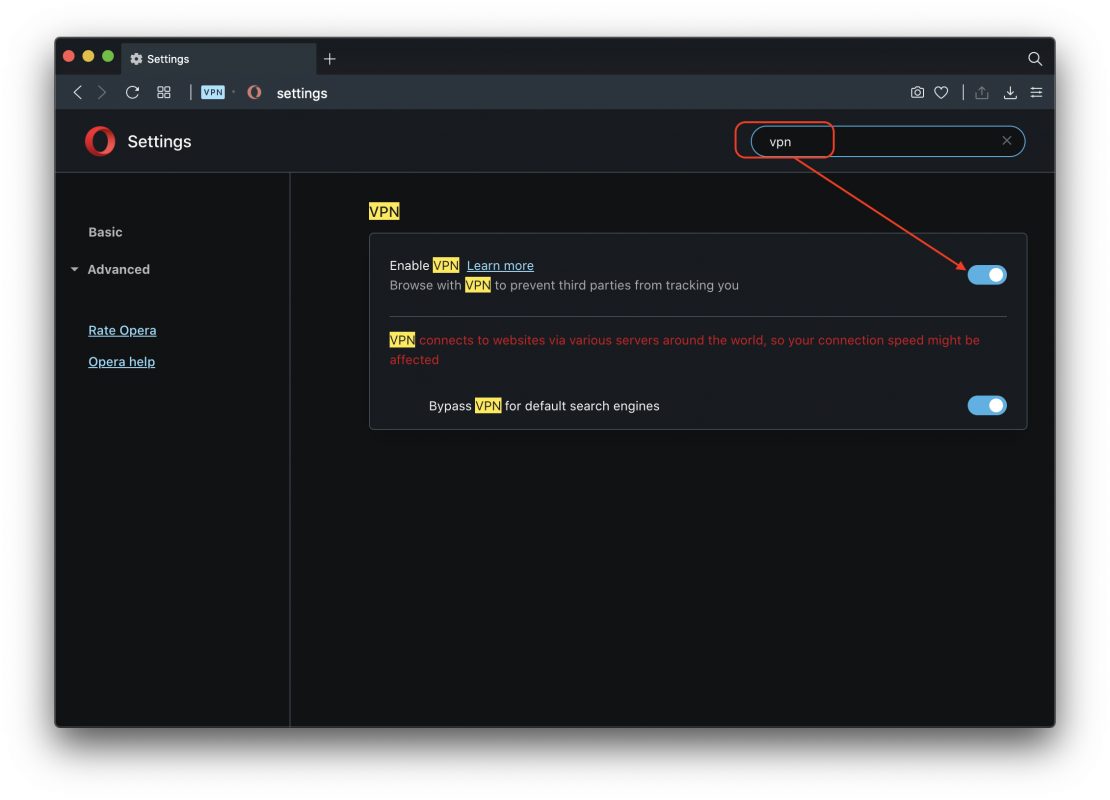The image size is (1110, 800).
Task: Click the red connection speed warning text
Action: coord(685,350)
